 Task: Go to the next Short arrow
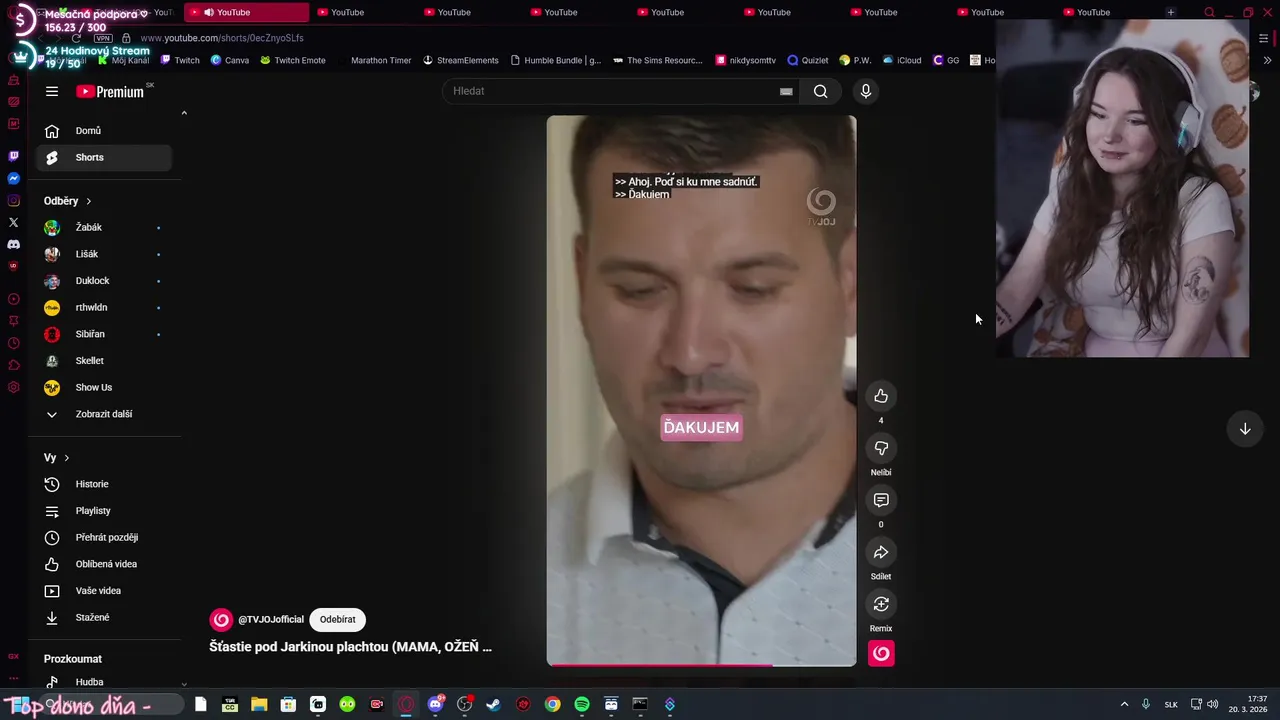[x=1245, y=429]
